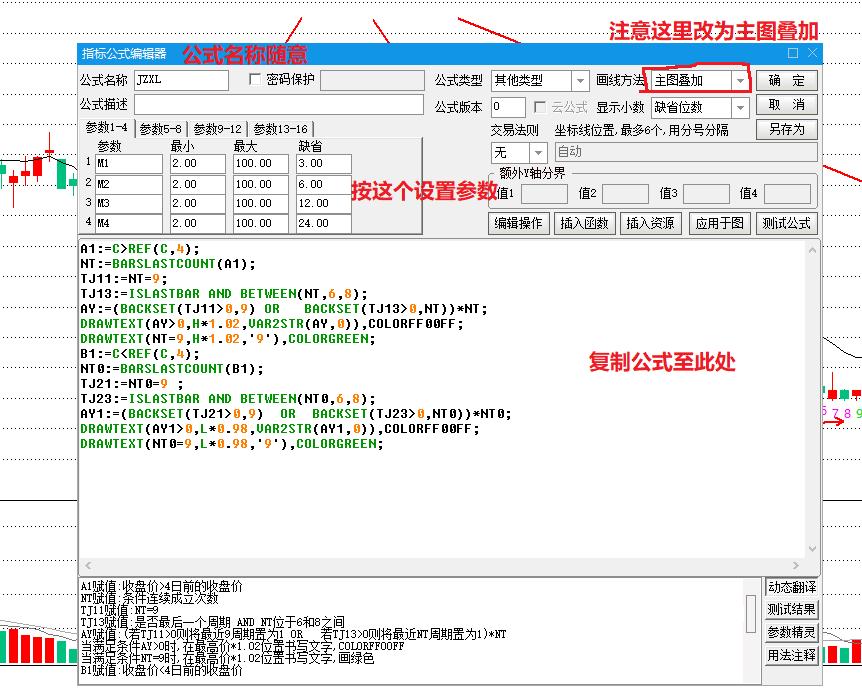Open the 公式类型 dropdown showing 其他类型
Screen dimensions: 862x696
pyautogui.click(x=581, y=80)
